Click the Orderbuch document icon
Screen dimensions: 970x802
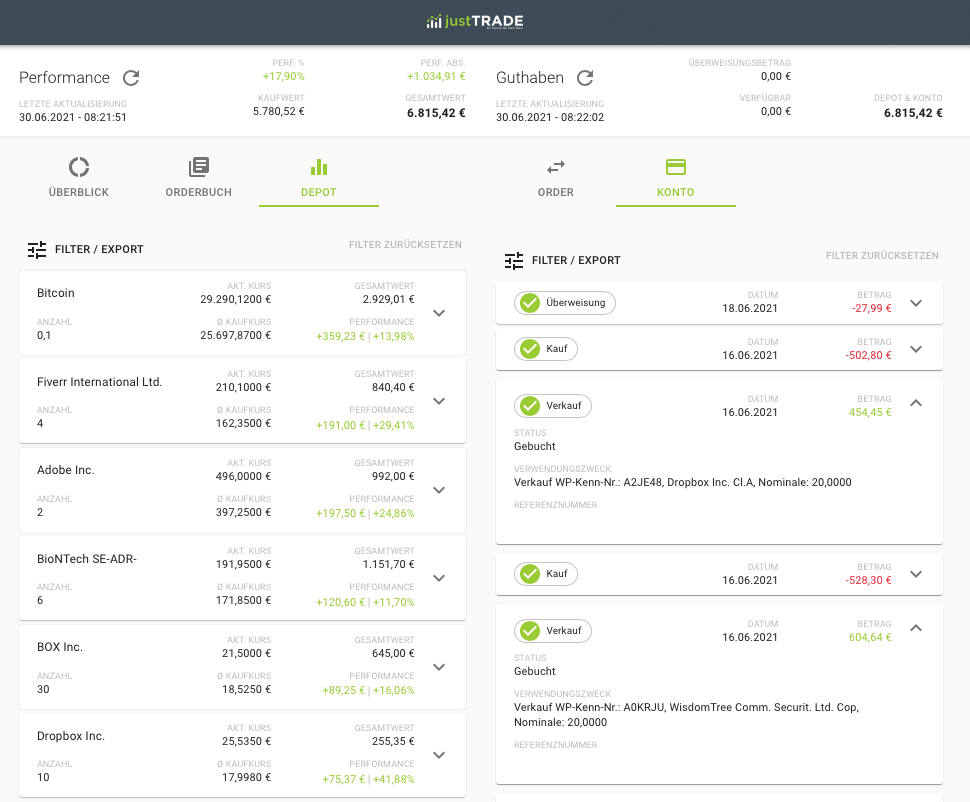pyautogui.click(x=199, y=167)
